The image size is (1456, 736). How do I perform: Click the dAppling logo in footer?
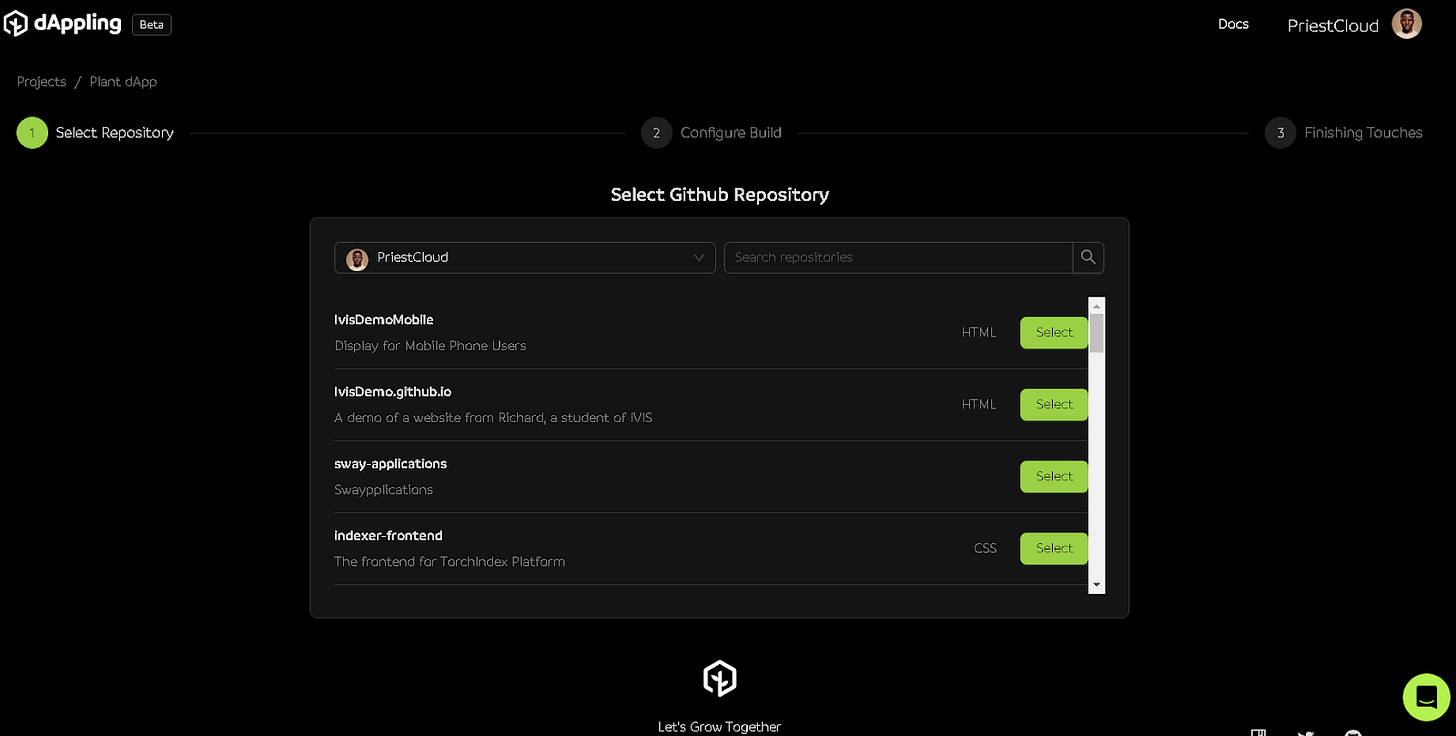click(720, 678)
